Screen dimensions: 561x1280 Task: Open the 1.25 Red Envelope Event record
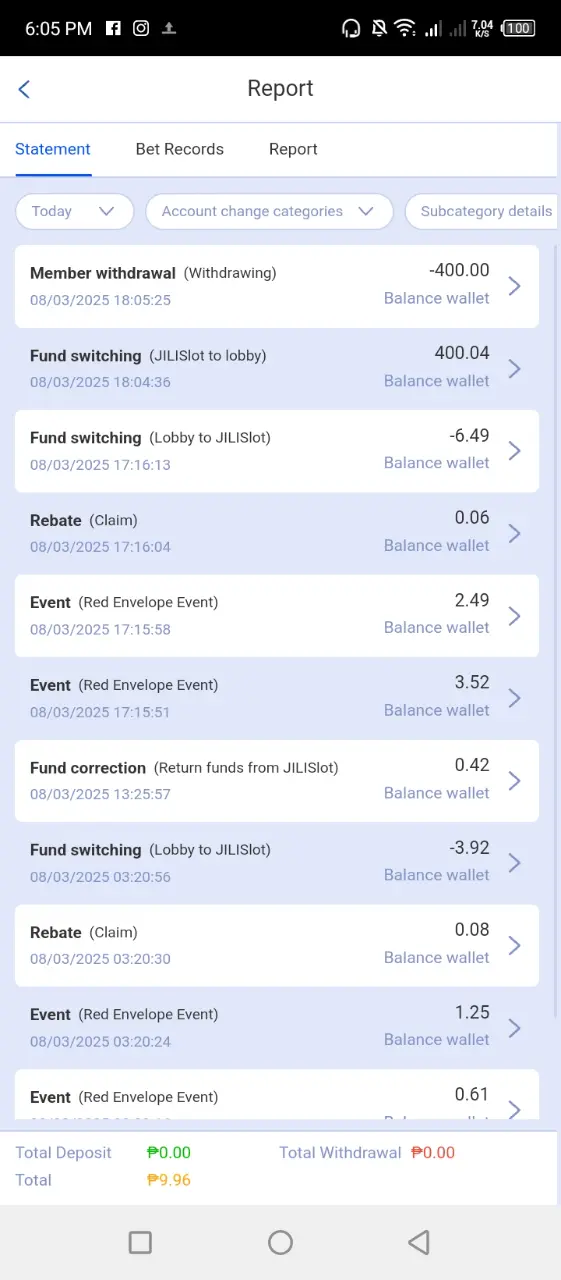(x=277, y=1028)
